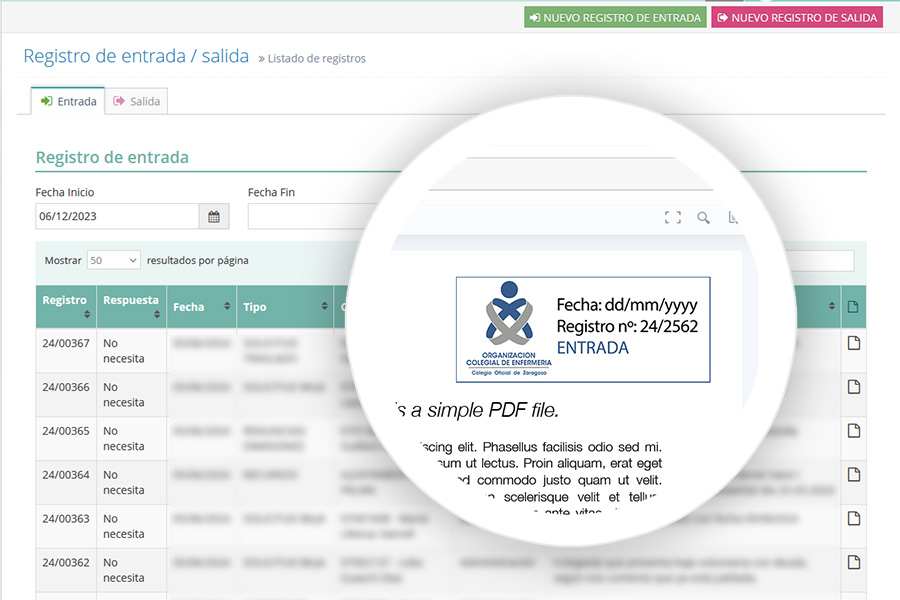Click the Fecha column header label
The image size is (900, 600).
click(x=189, y=307)
